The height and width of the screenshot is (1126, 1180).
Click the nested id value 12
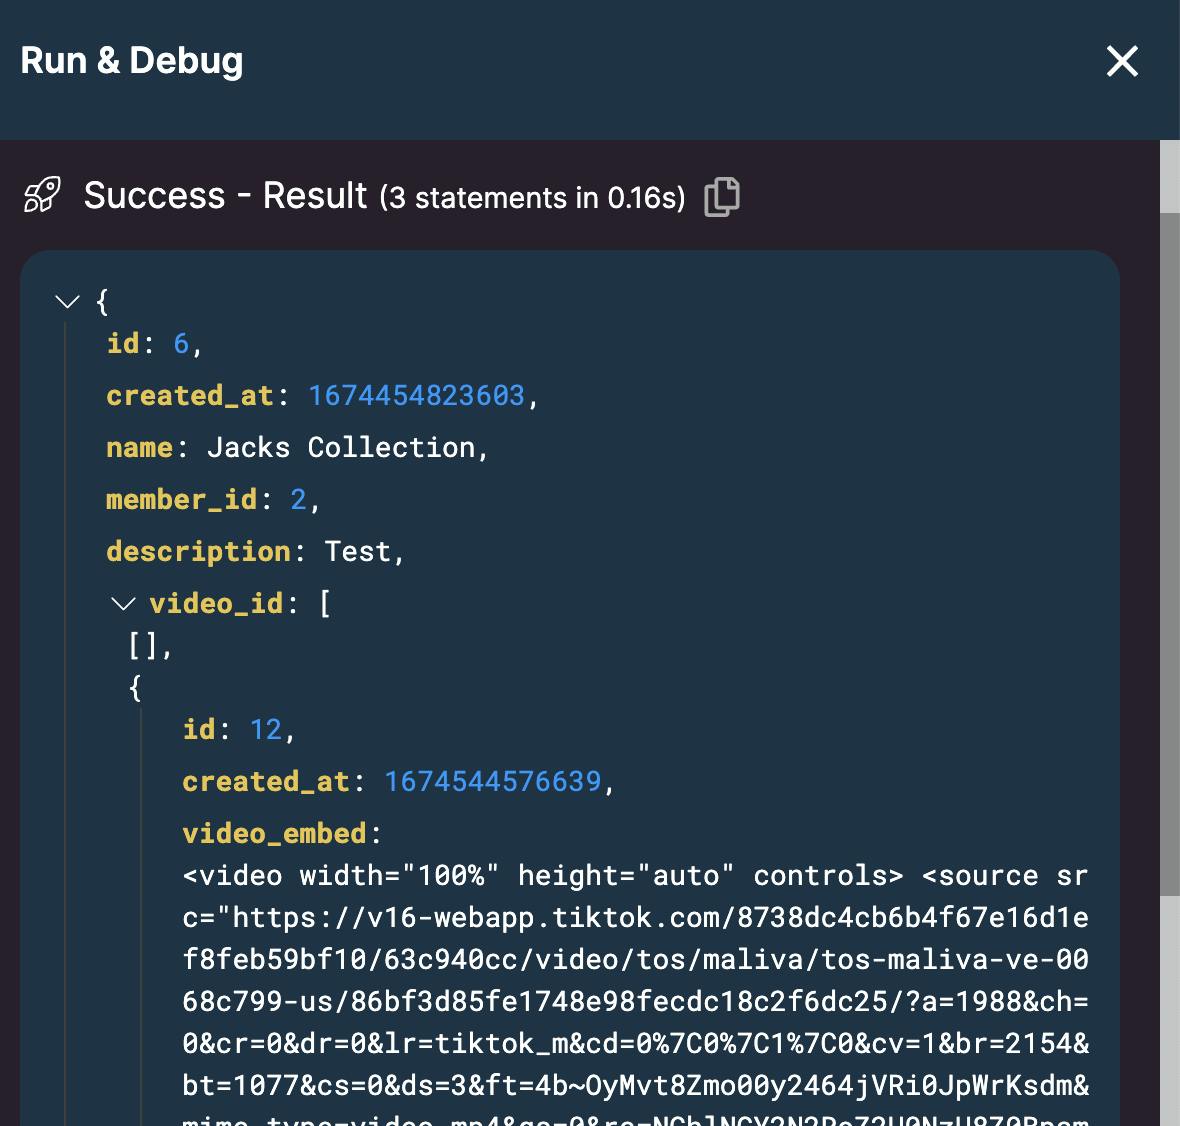[266, 730]
